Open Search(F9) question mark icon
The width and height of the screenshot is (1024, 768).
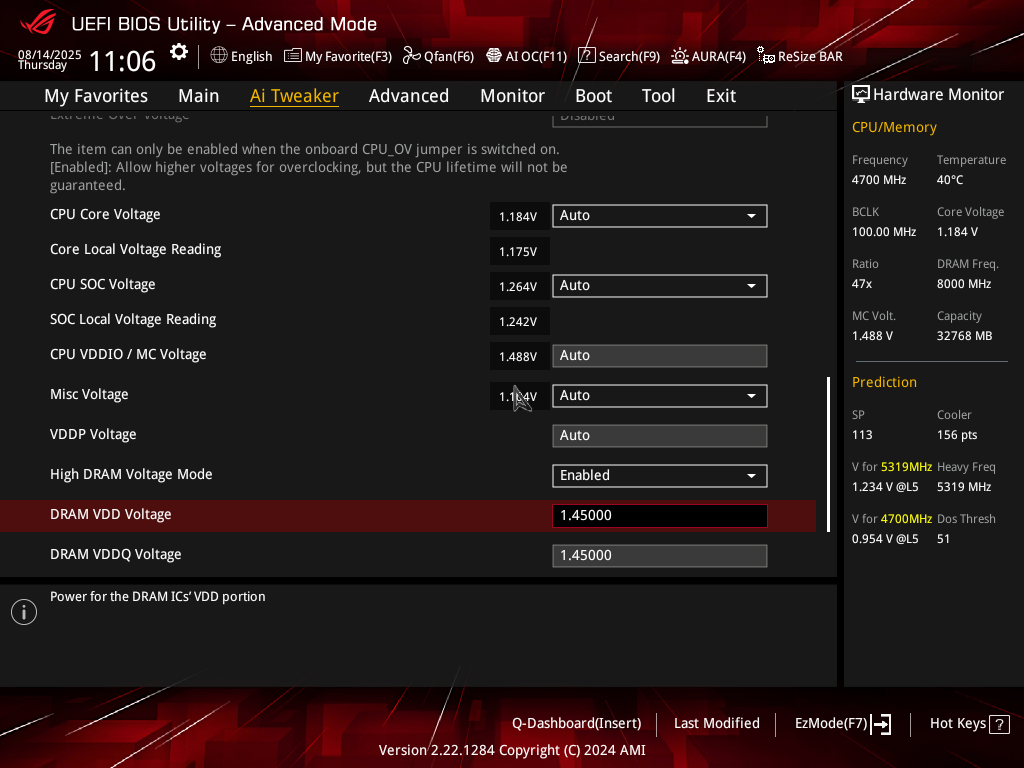(x=587, y=56)
